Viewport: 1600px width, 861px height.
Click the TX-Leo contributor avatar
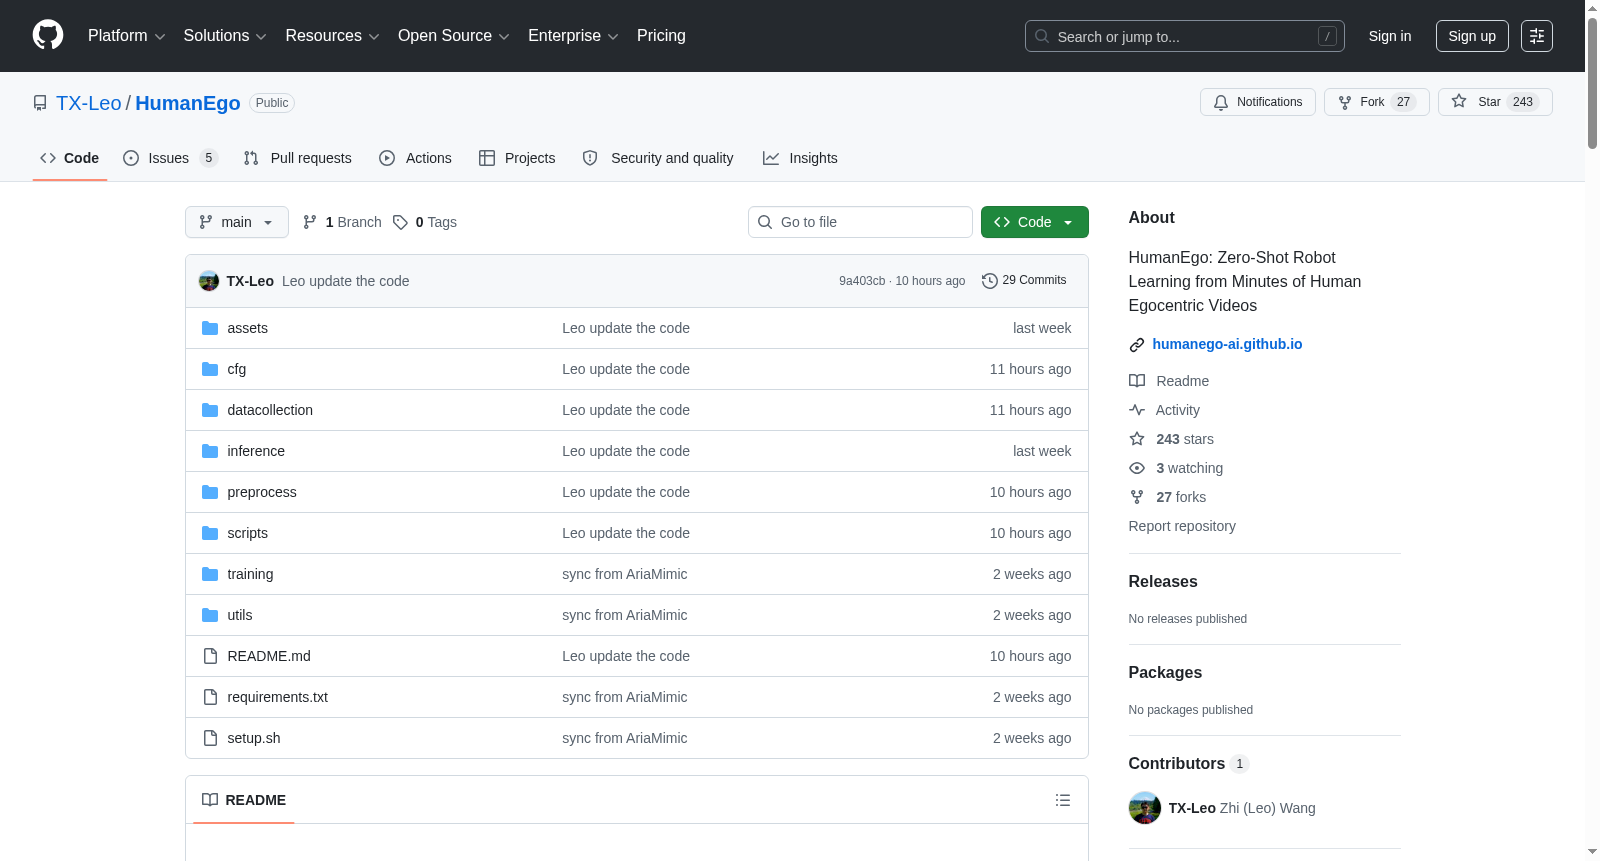point(1145,808)
